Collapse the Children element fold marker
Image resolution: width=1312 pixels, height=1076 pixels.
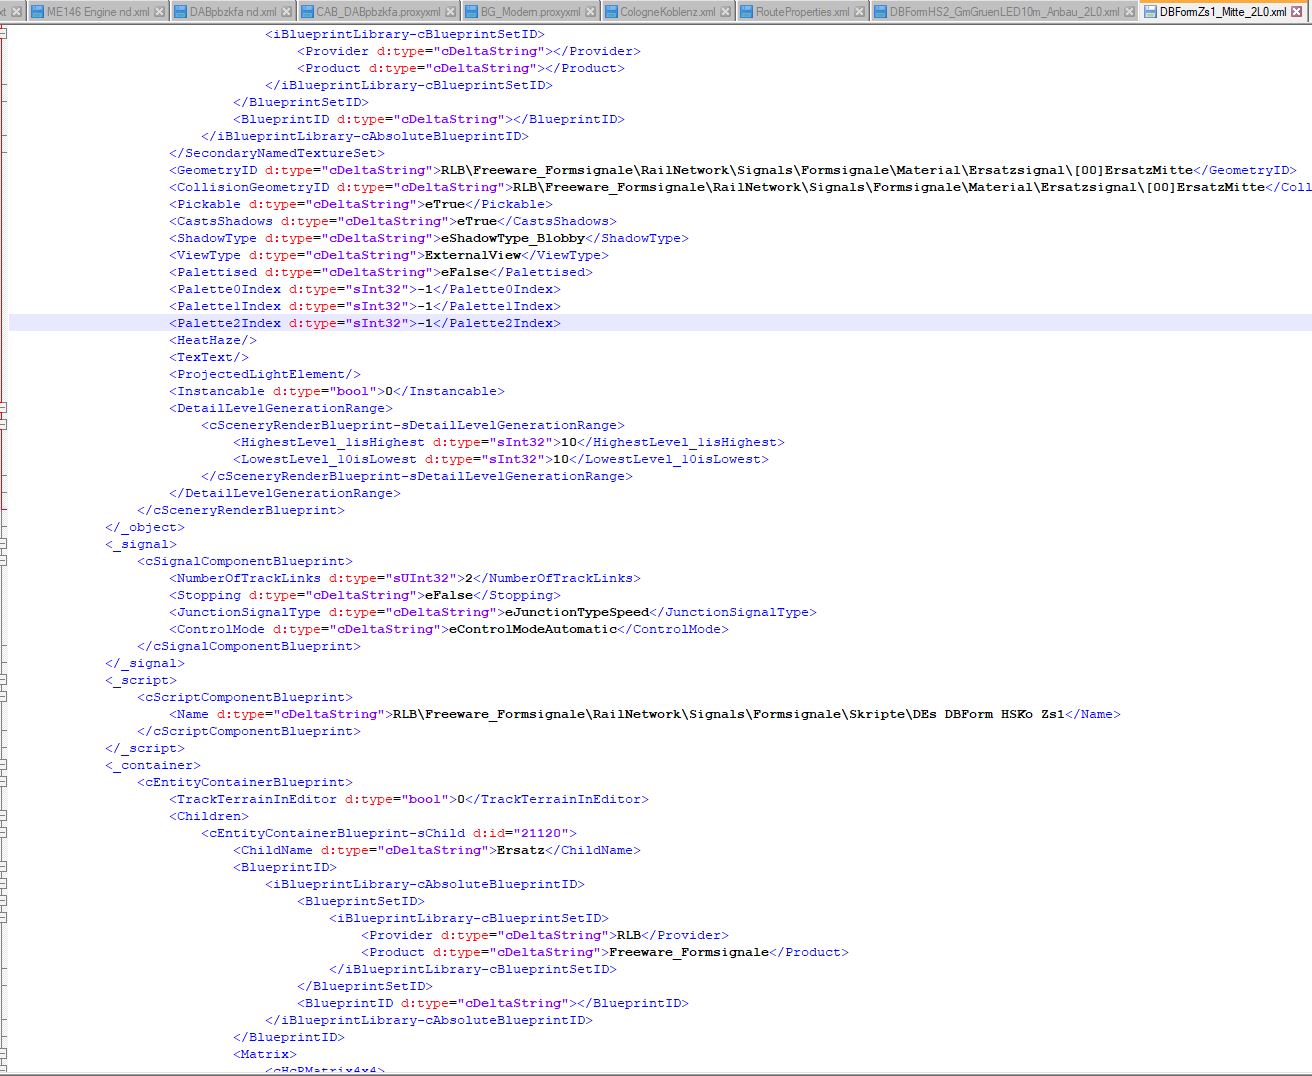(3, 816)
